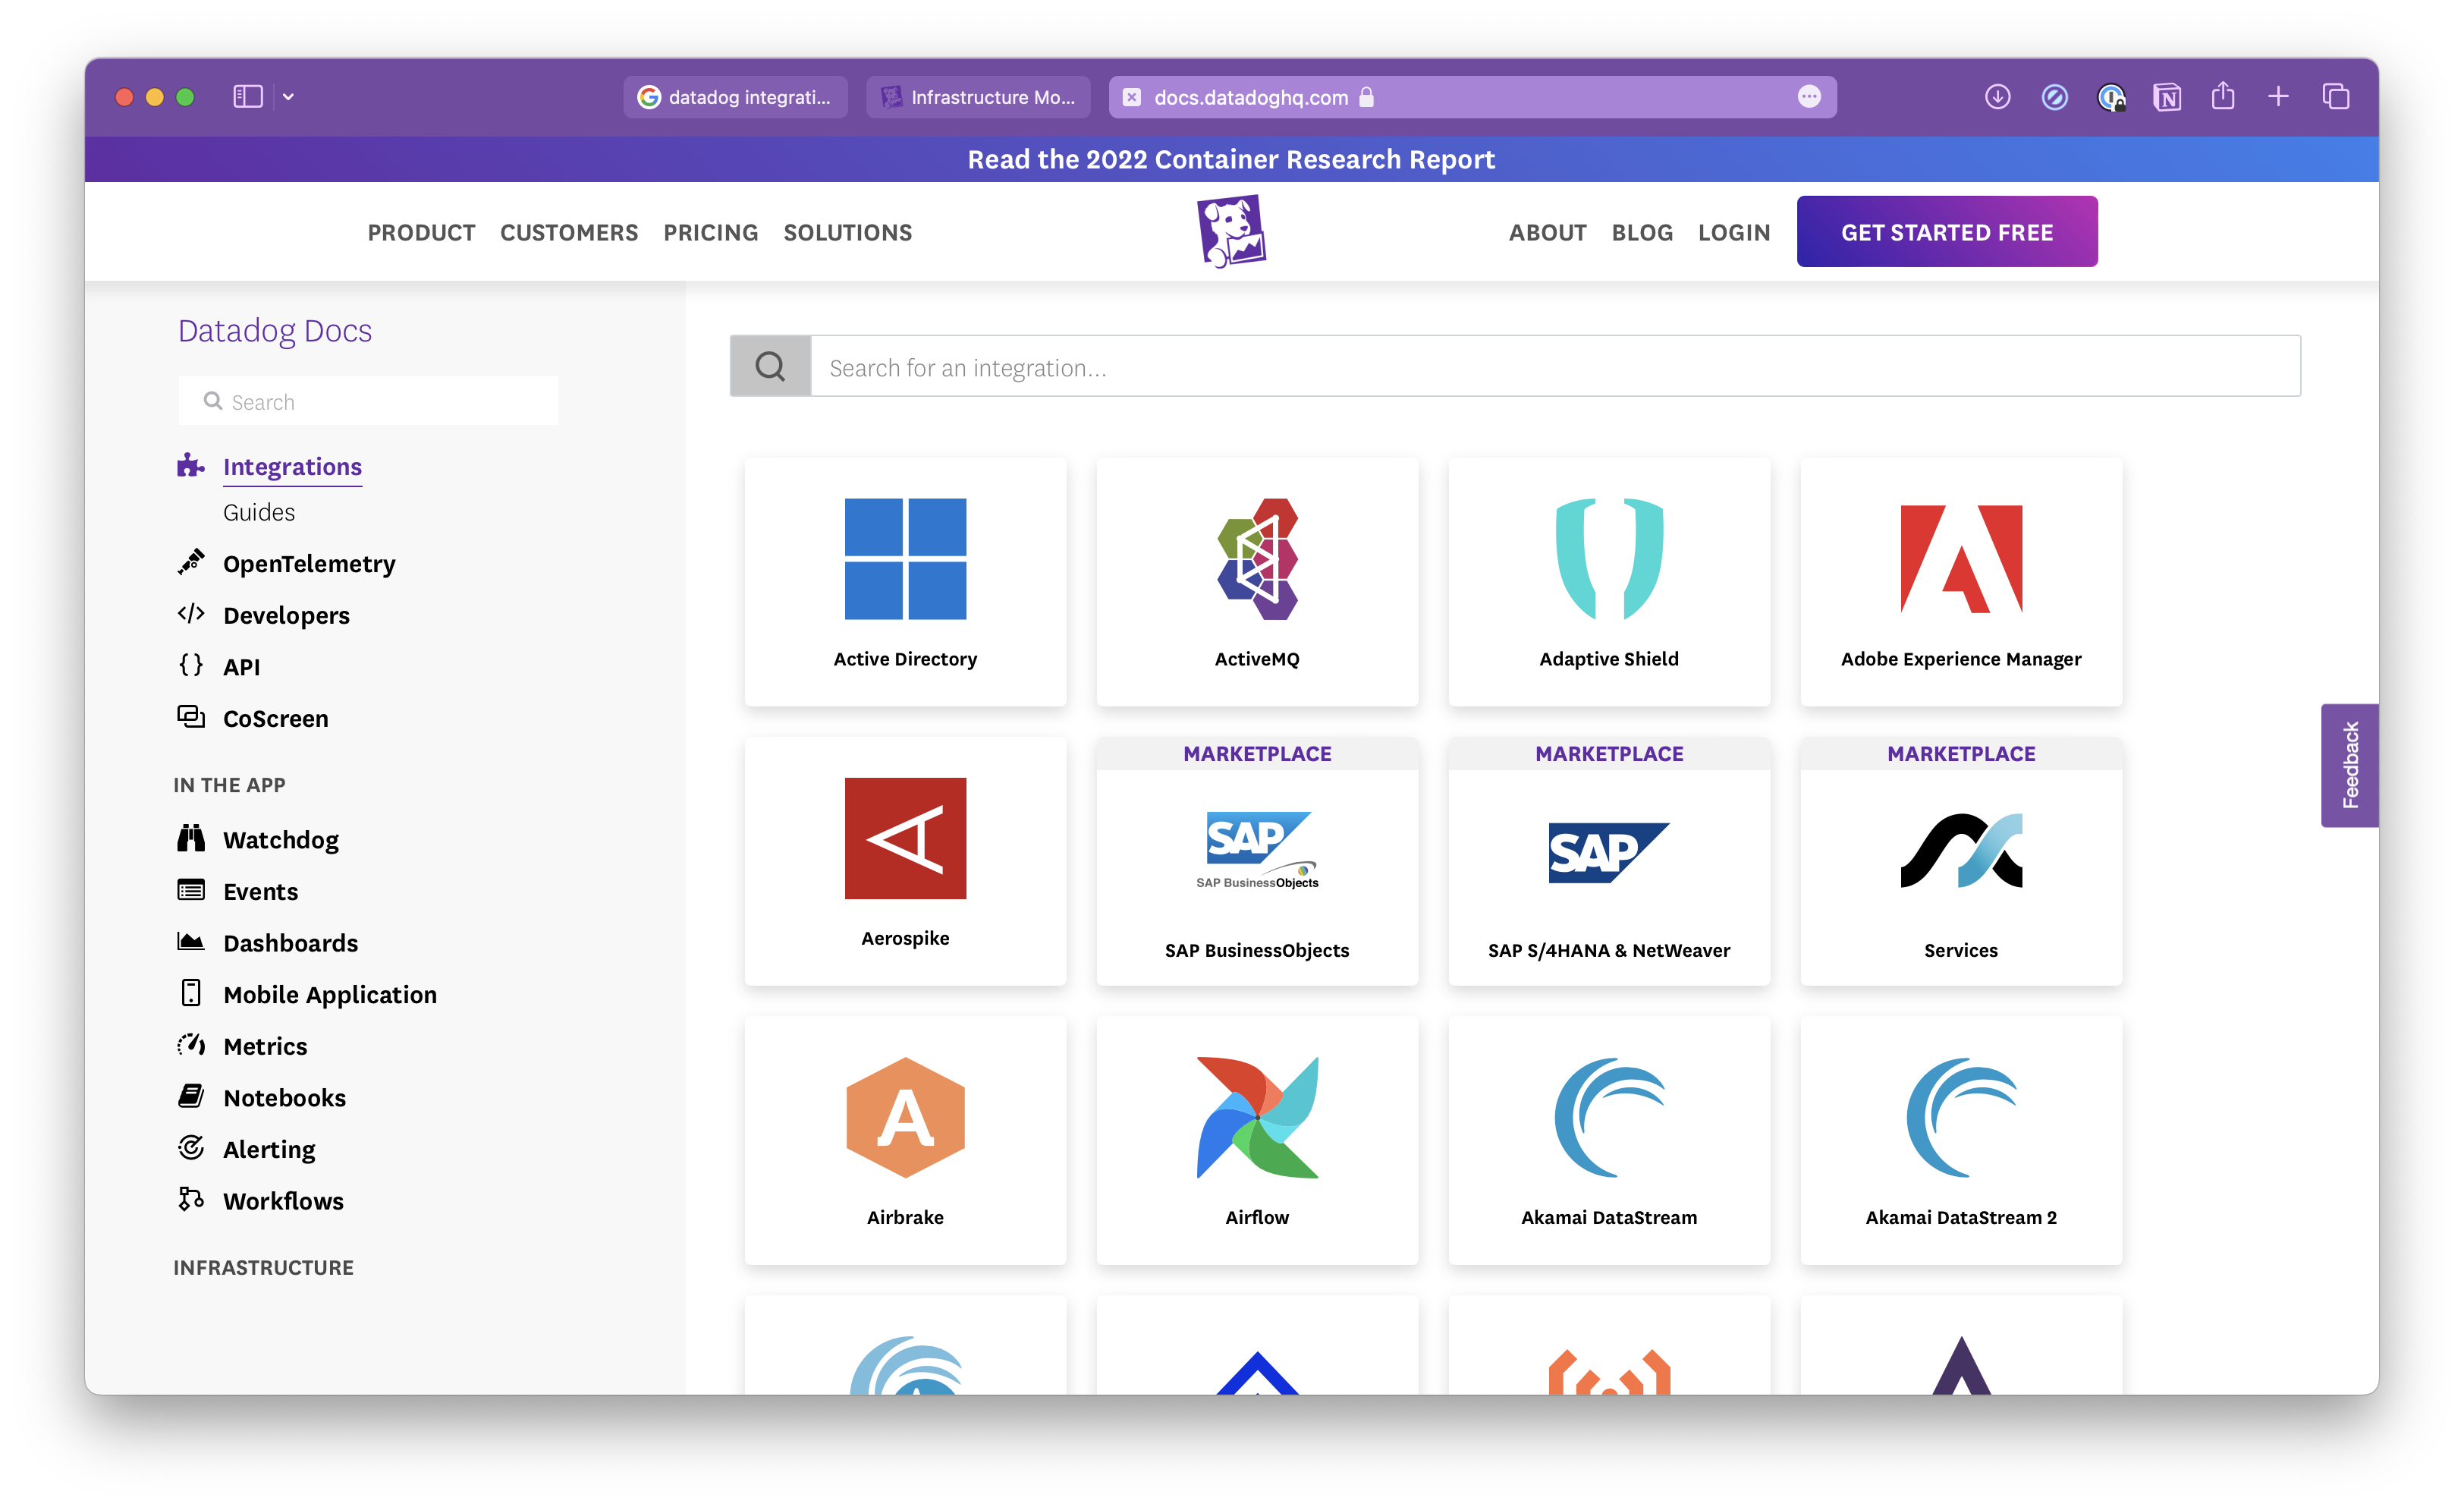Image resolution: width=2464 pixels, height=1507 pixels.
Task: Click the Events list icon
Action: [190, 890]
